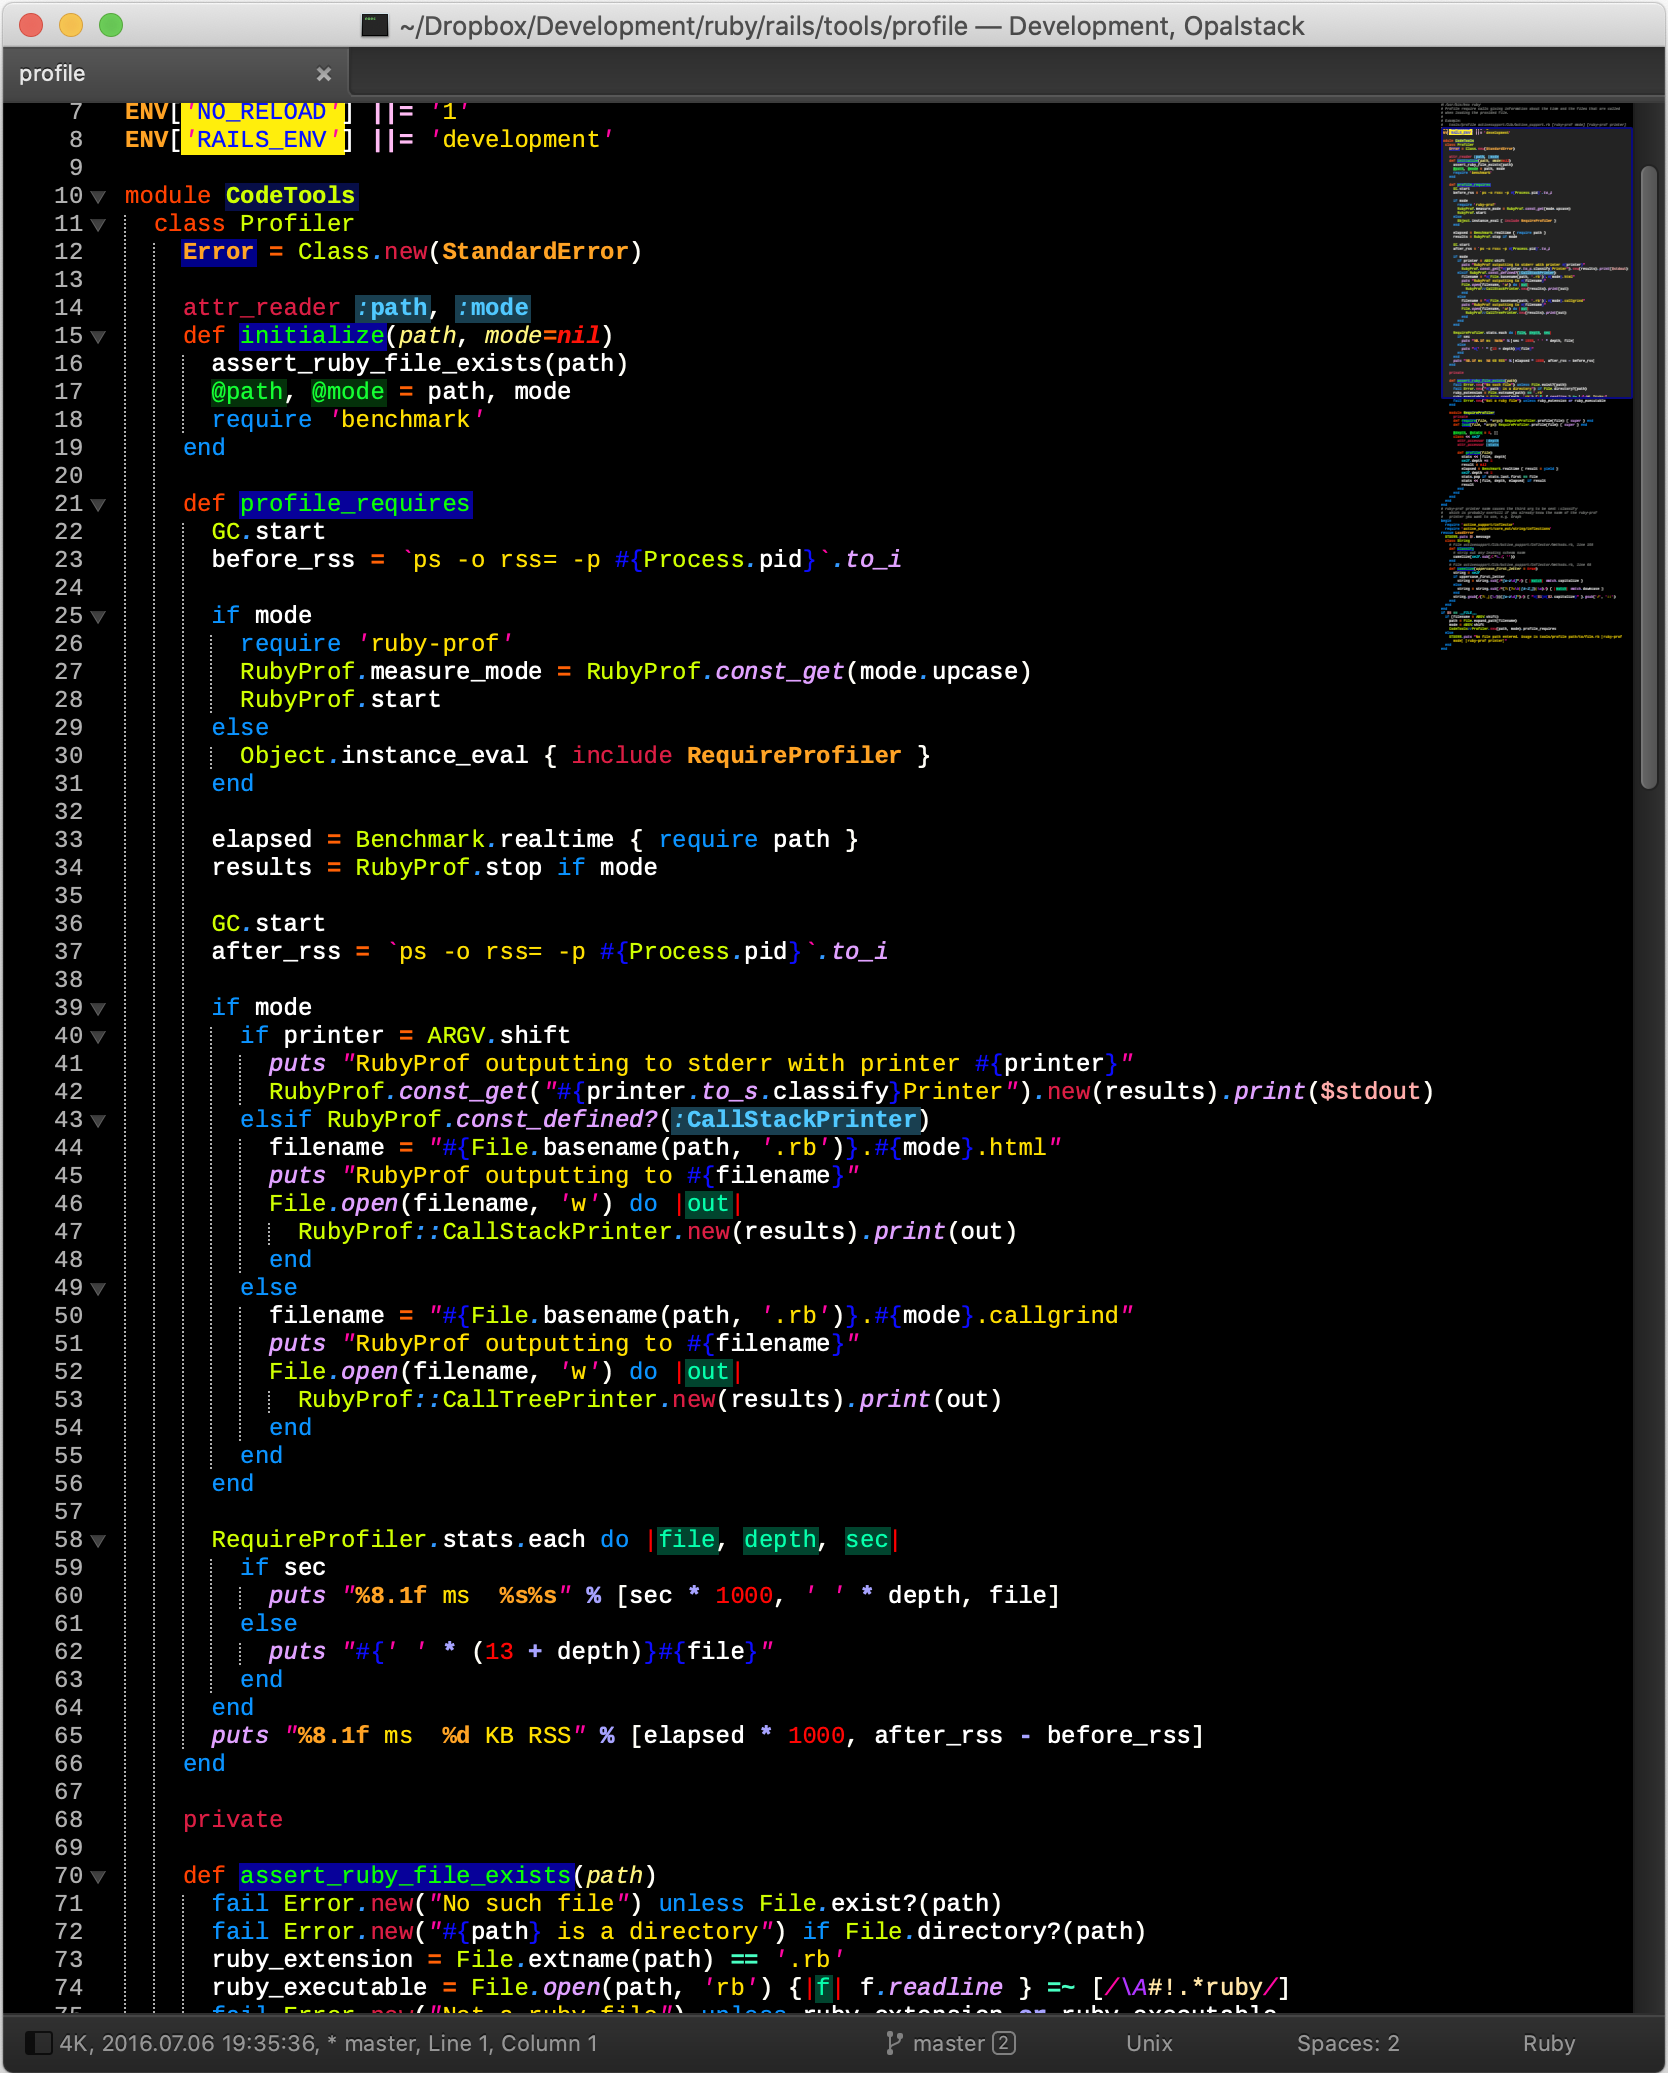Click the panel switcher icon in status bar
Viewport: 1668px width, 2073px height.
[38, 2043]
